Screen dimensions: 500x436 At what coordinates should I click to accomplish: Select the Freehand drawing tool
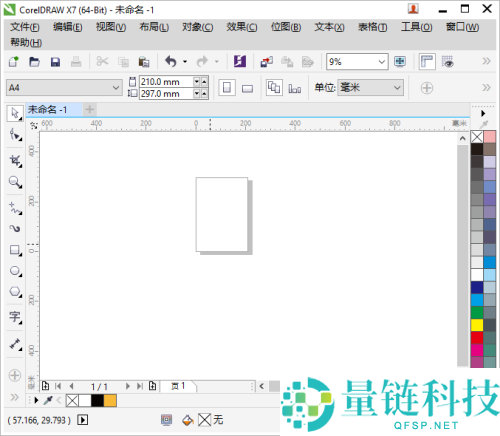tap(15, 208)
